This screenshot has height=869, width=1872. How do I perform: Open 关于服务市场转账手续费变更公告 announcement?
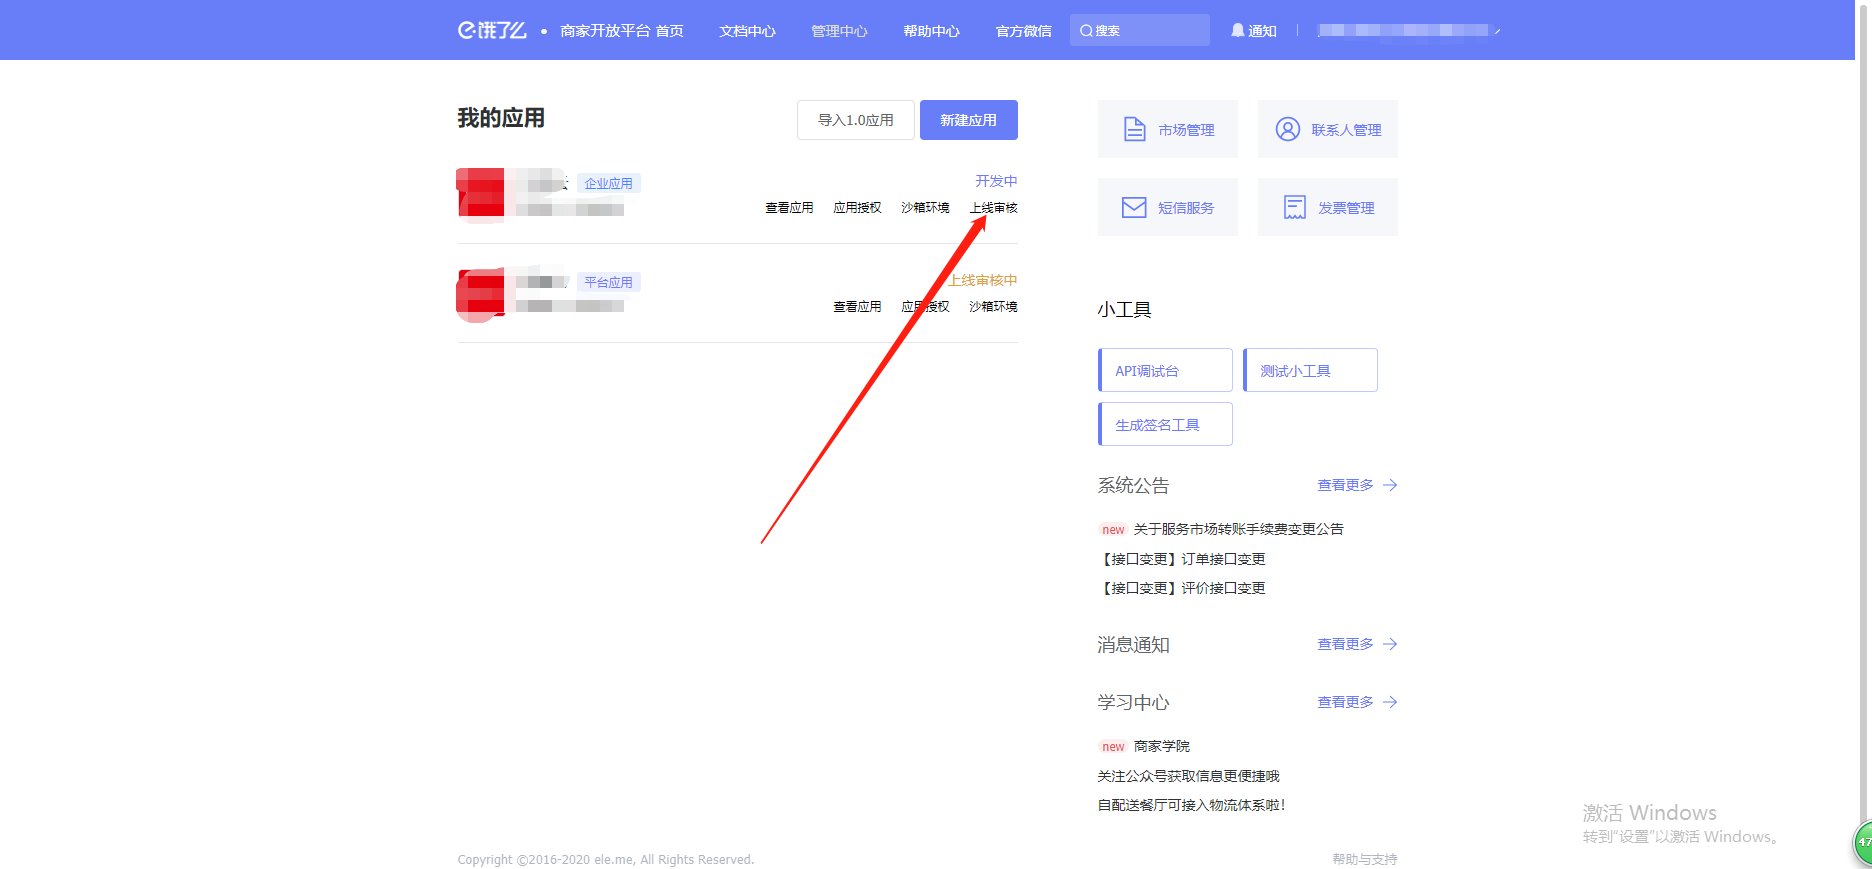(1238, 529)
